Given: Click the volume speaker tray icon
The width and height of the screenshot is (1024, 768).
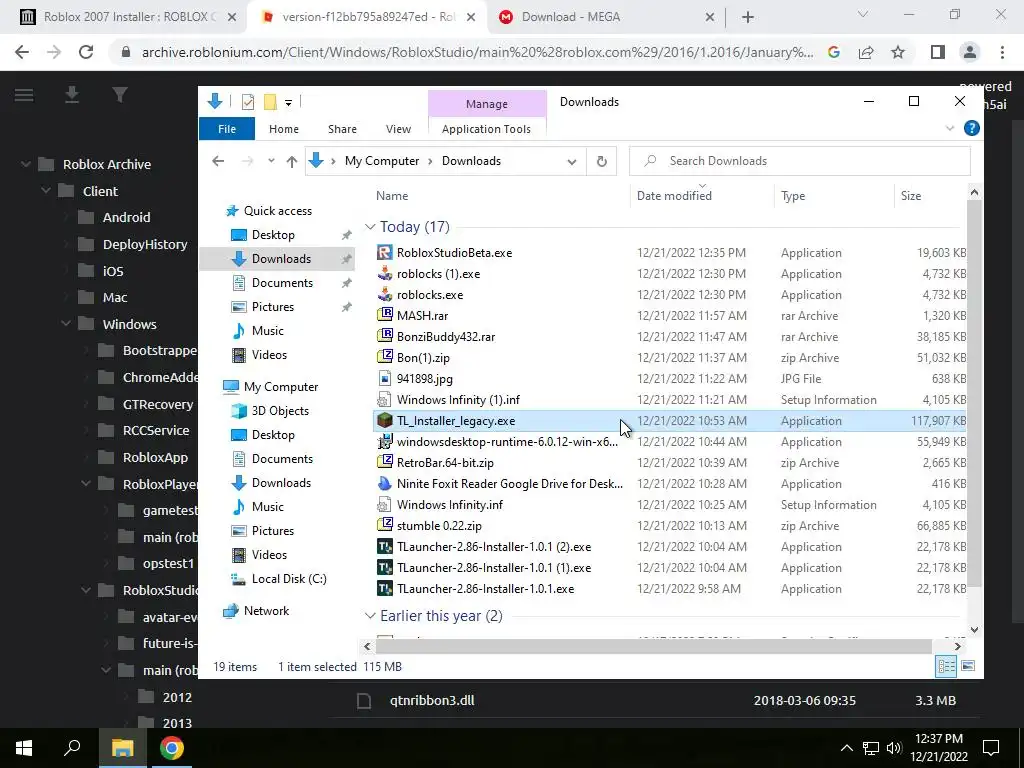Looking at the screenshot, I should (x=894, y=748).
